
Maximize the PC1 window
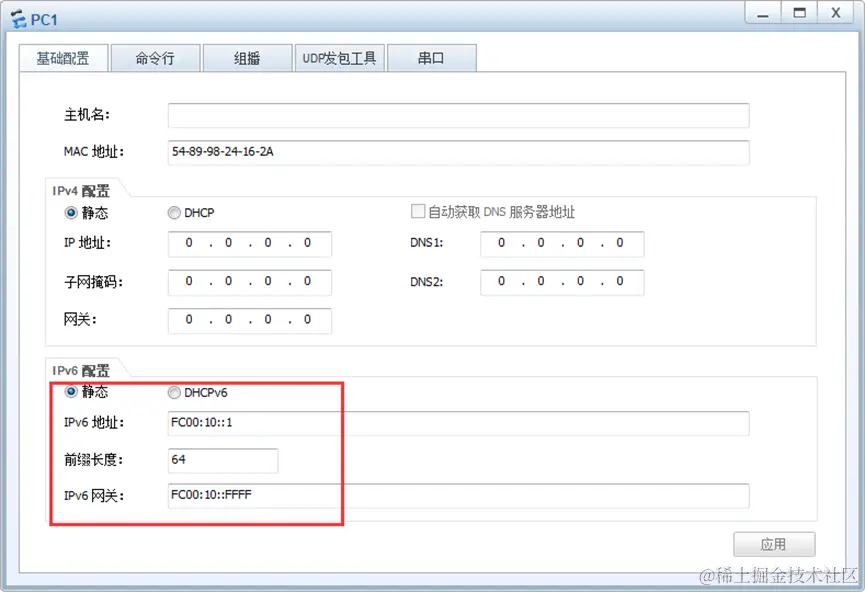pyautogui.click(x=799, y=13)
